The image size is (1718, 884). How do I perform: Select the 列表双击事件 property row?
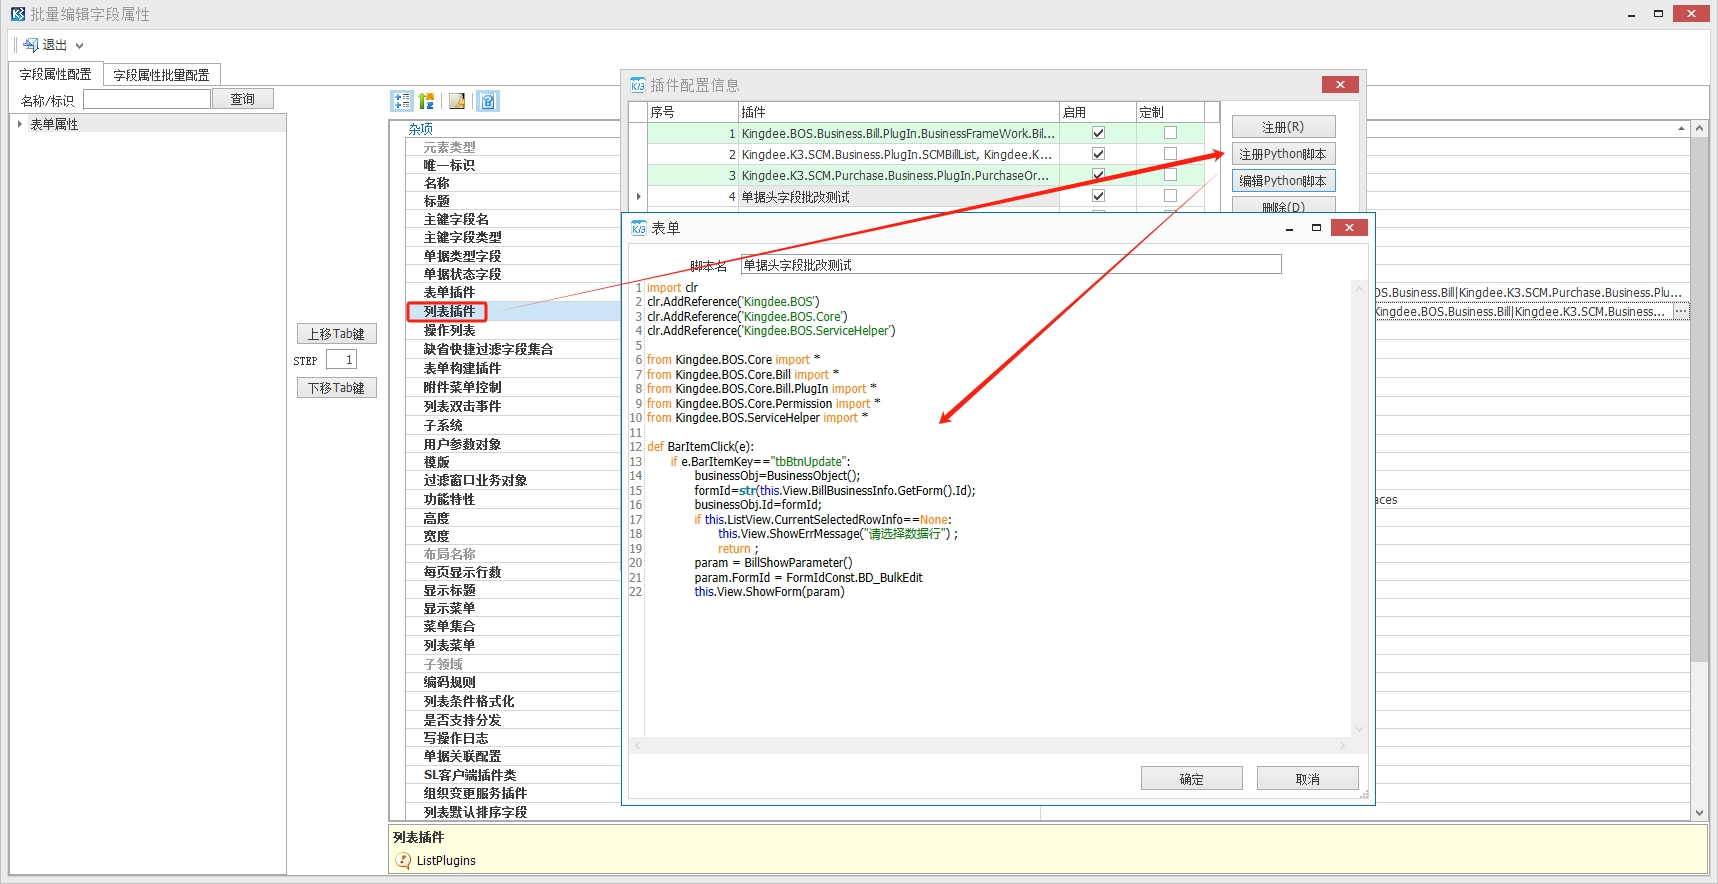513,406
